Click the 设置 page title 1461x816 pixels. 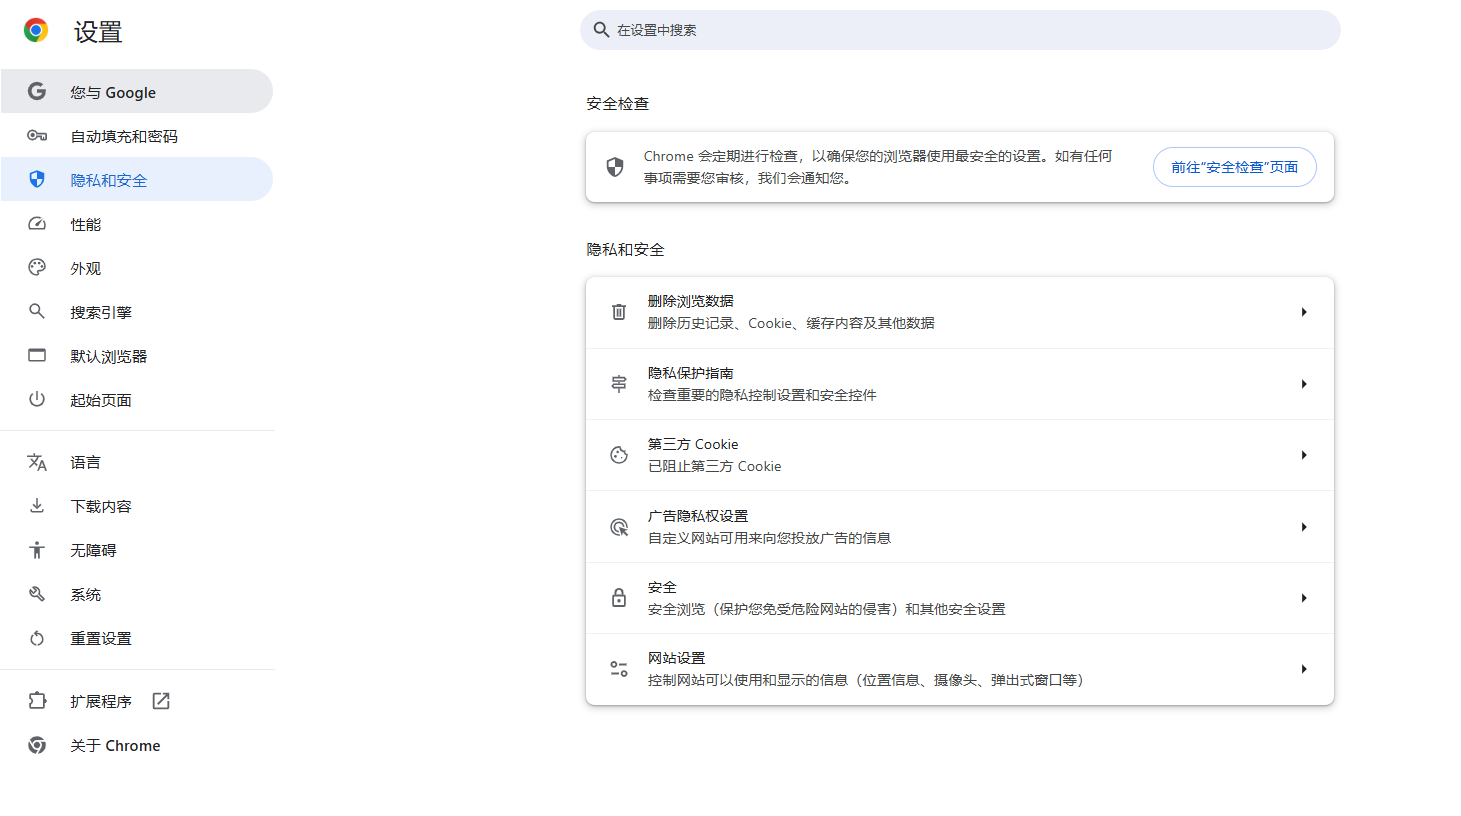(98, 32)
